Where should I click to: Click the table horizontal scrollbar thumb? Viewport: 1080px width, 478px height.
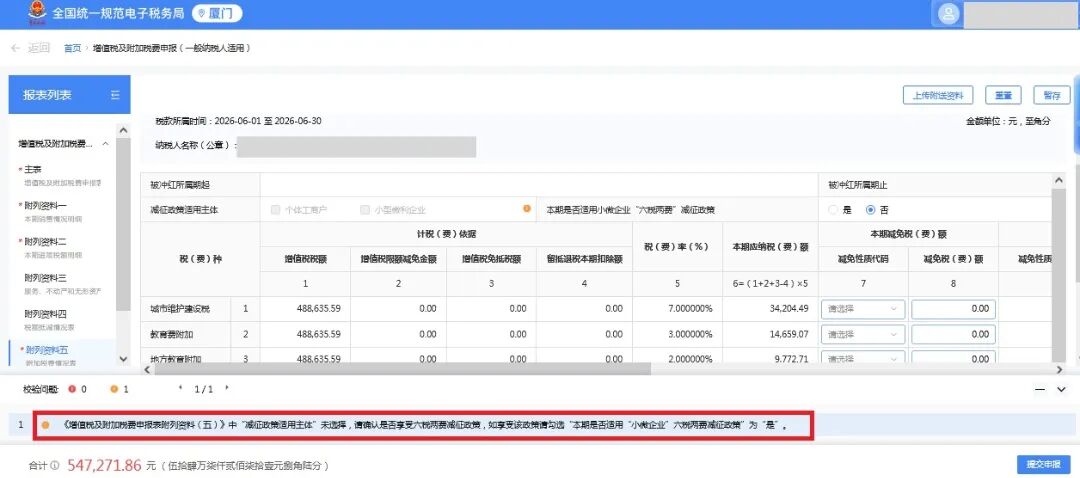click(x=402, y=369)
